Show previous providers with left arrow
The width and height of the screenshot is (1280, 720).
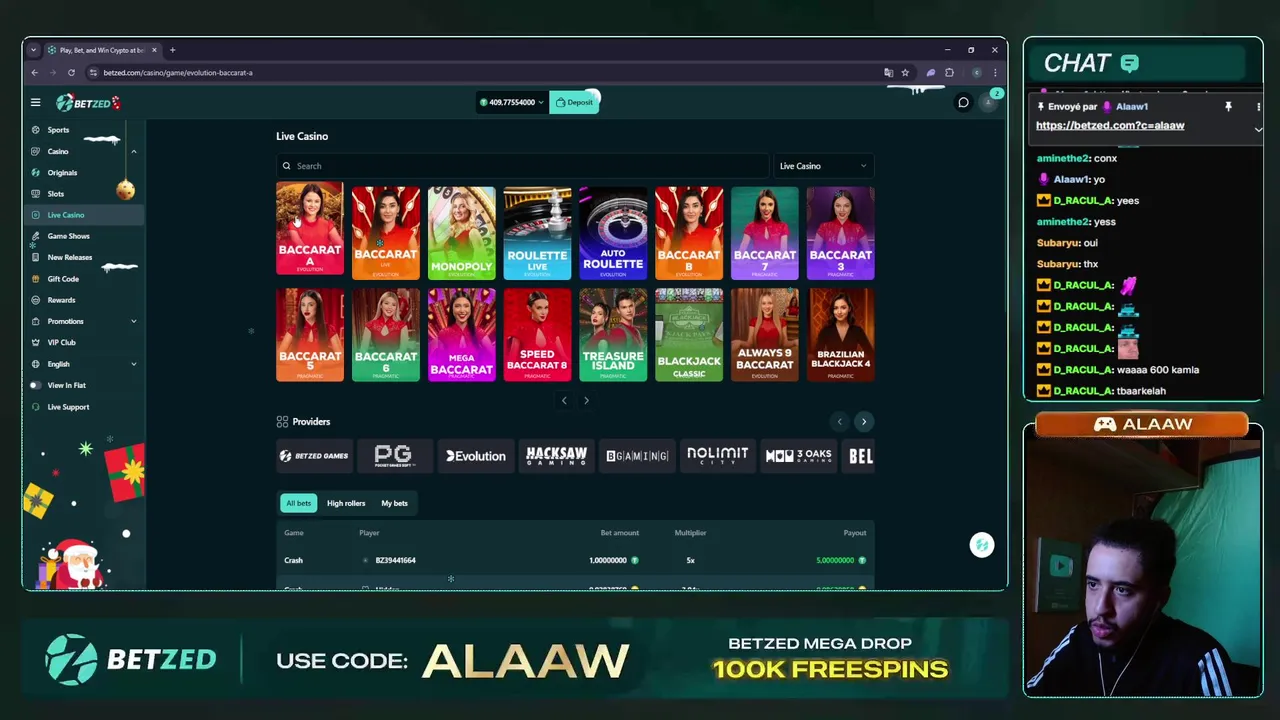coord(840,422)
